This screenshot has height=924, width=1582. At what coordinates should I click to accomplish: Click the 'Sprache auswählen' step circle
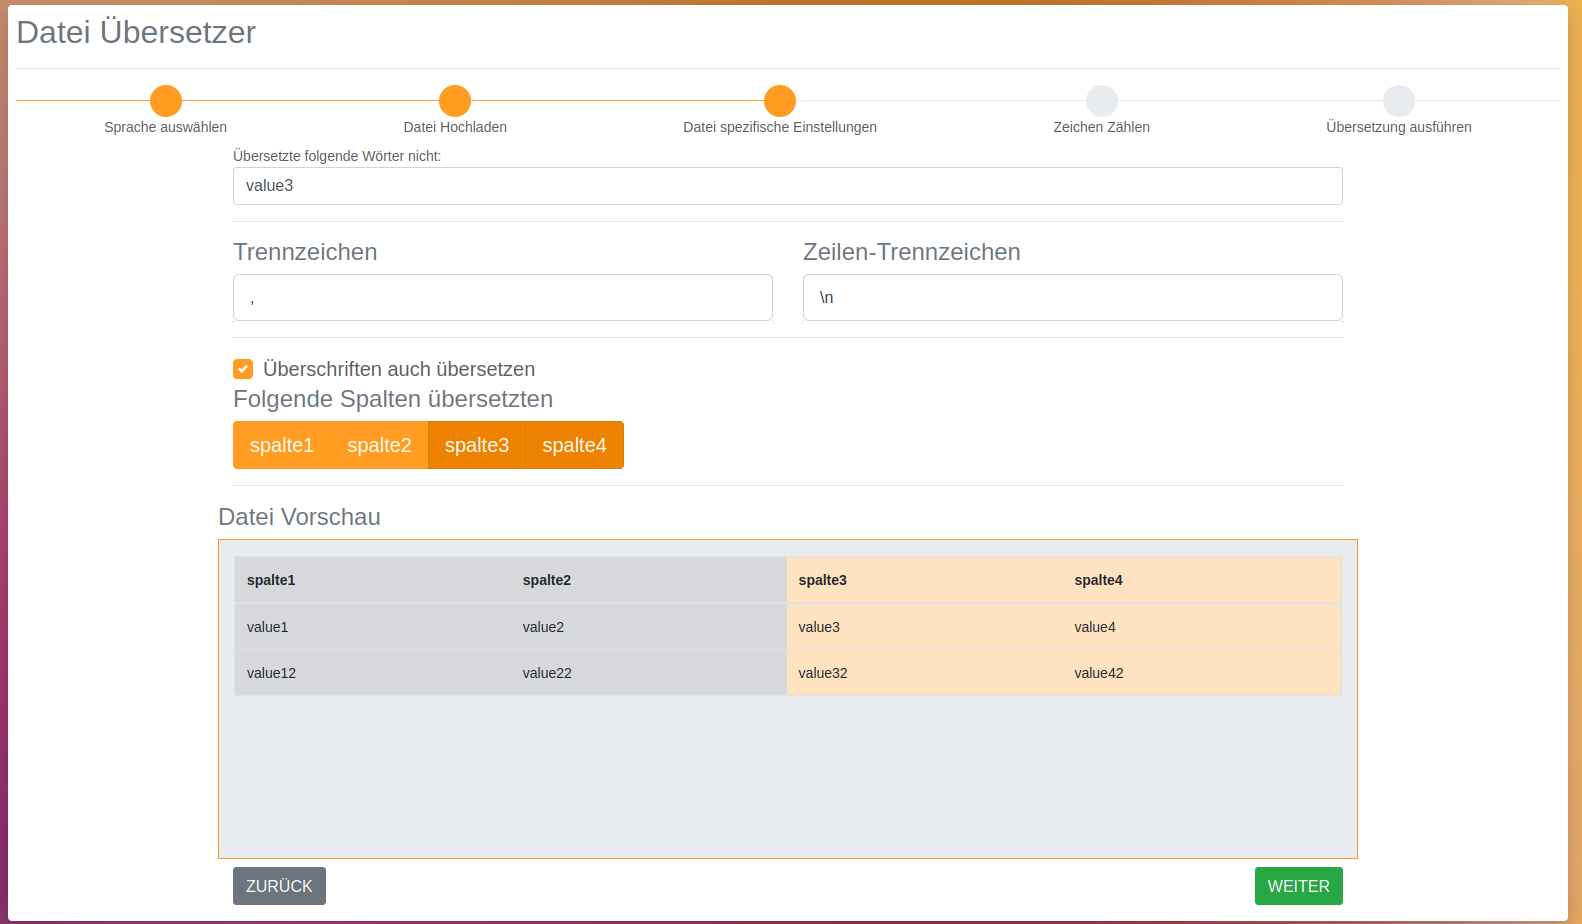166,101
